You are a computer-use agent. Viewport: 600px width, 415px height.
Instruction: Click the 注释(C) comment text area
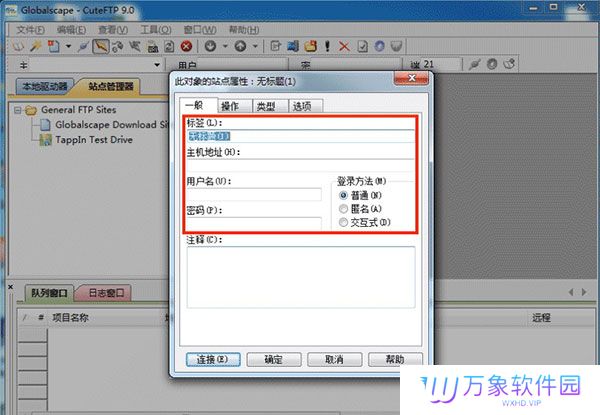[x=301, y=277]
